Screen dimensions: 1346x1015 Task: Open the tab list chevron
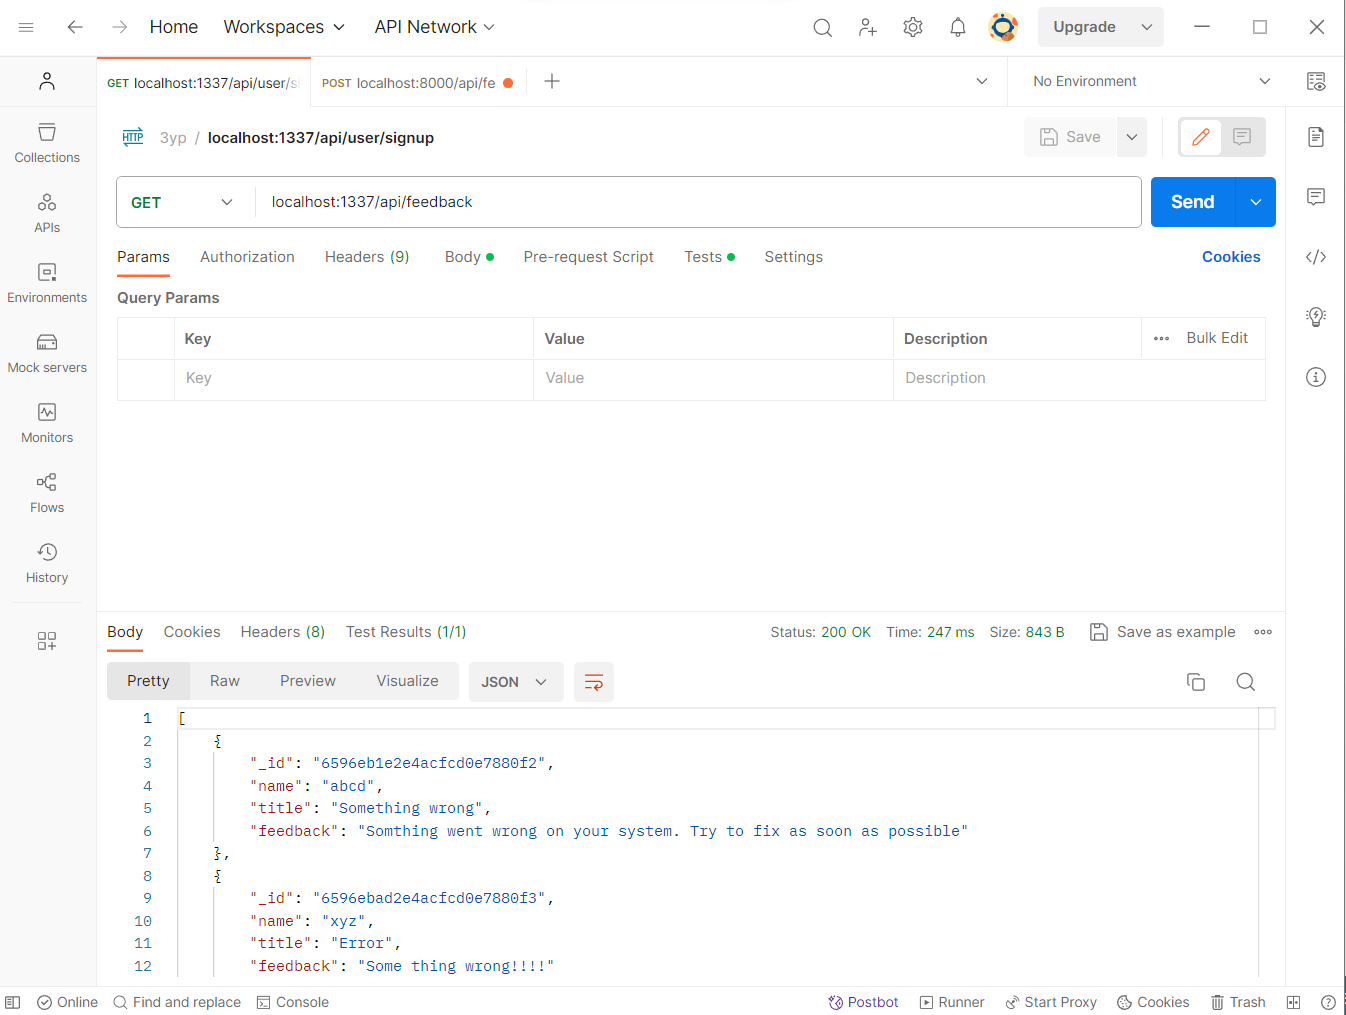pos(982,81)
